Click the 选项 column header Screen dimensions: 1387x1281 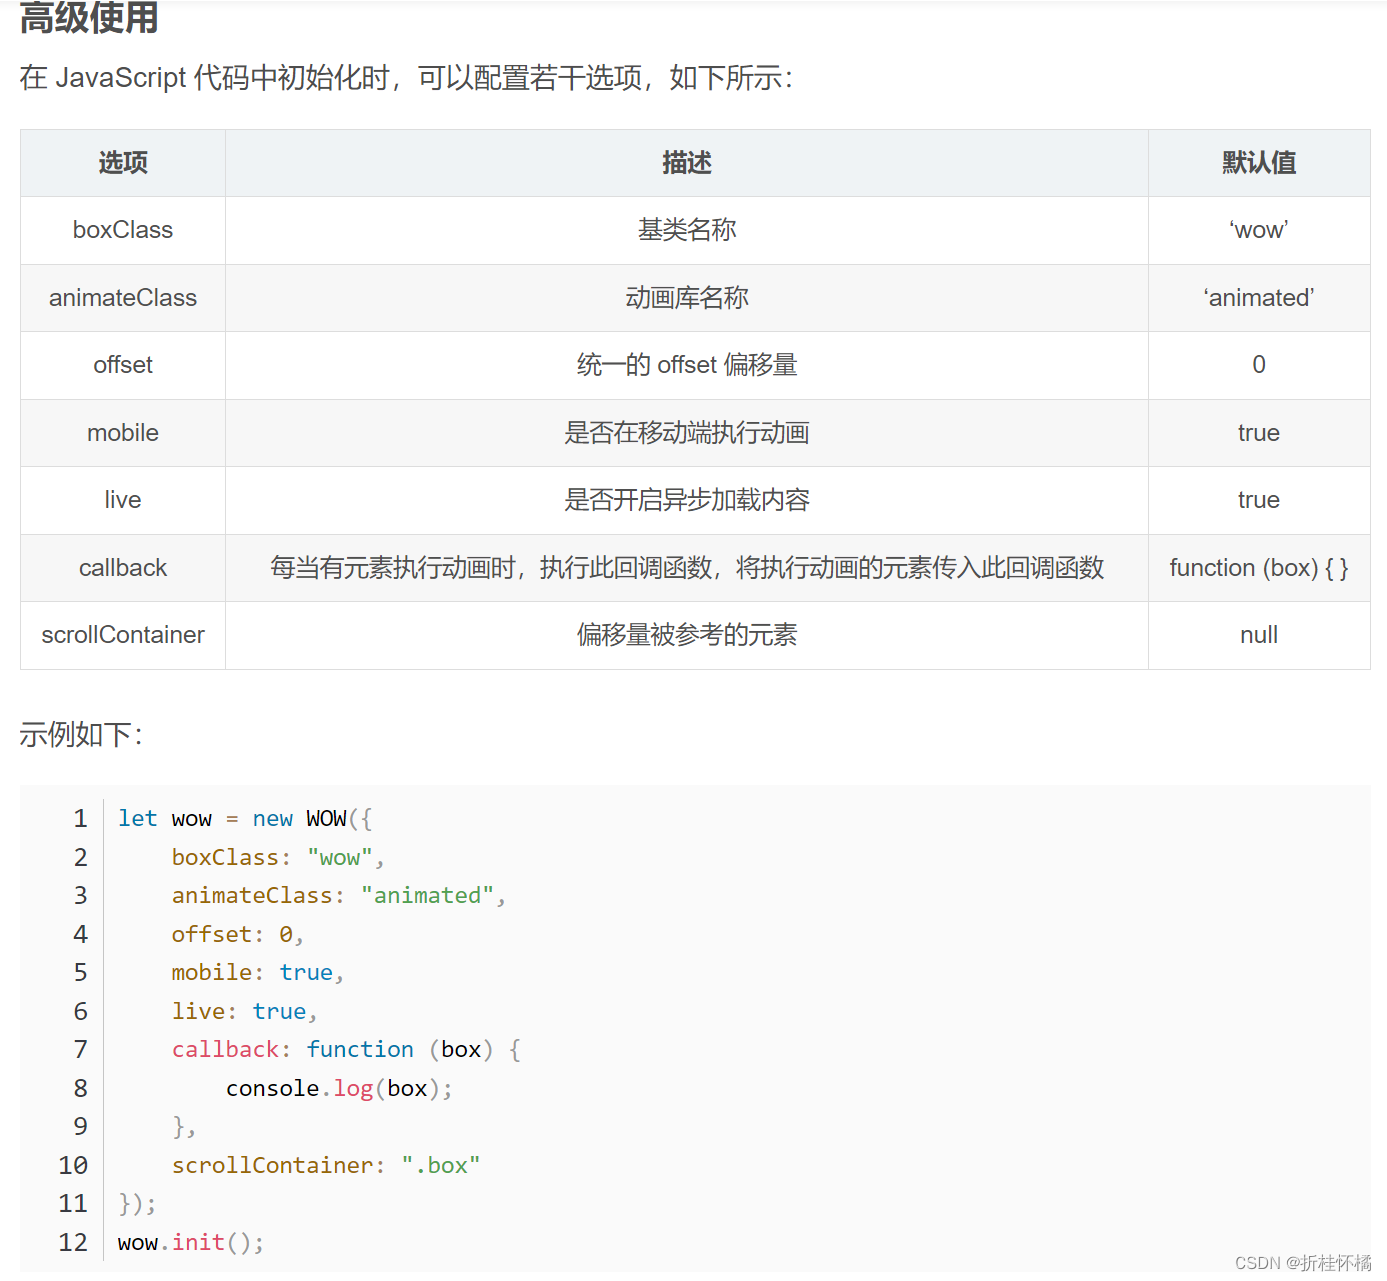click(123, 163)
